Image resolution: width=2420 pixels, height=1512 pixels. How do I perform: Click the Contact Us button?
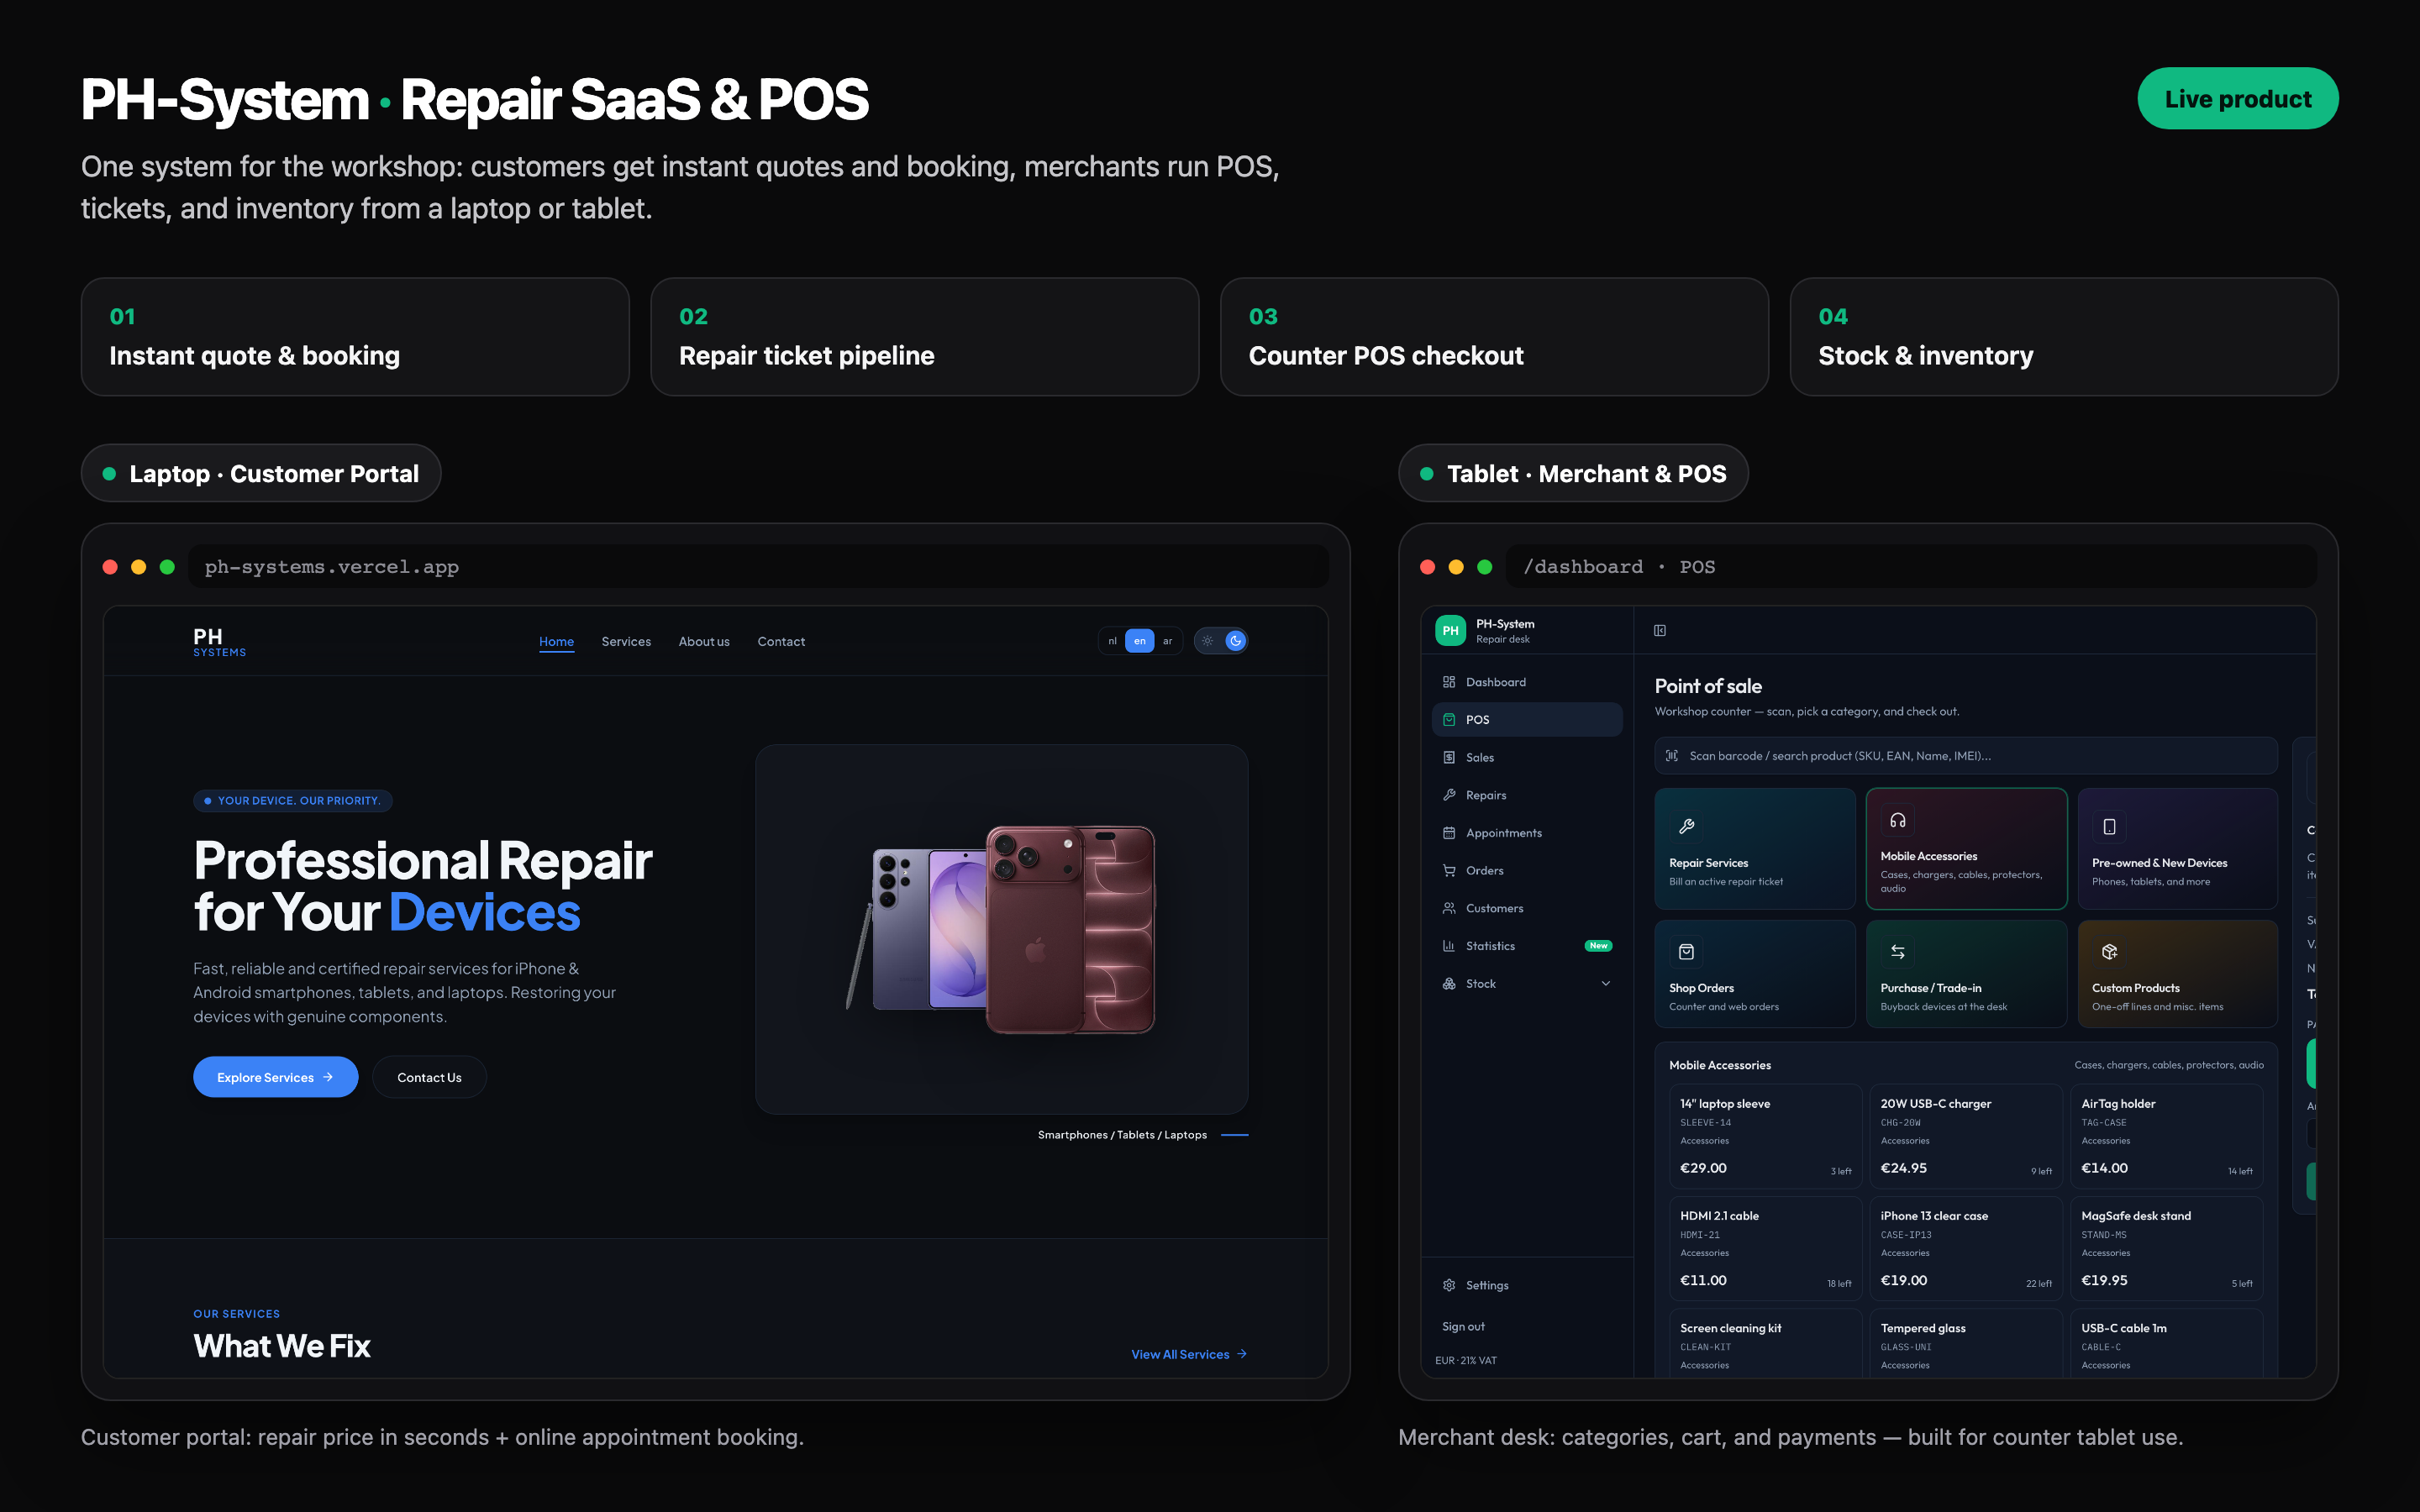tap(429, 1077)
